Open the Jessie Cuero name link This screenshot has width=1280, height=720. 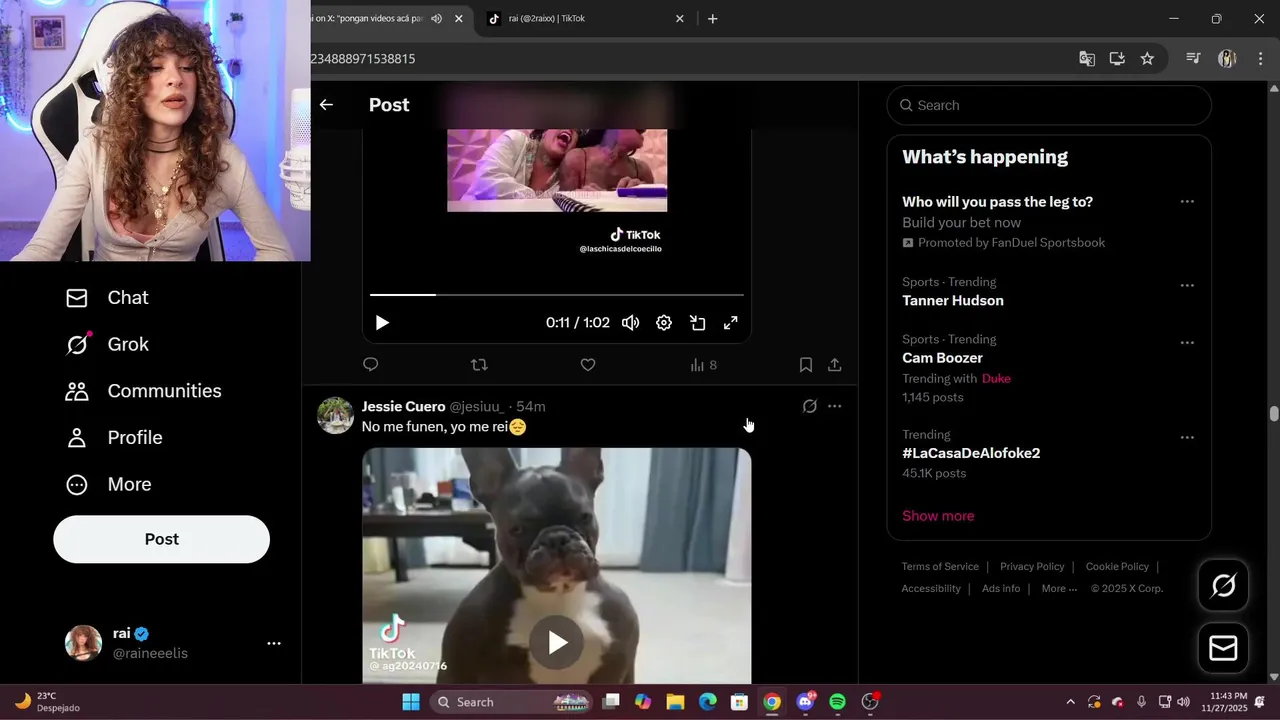(403, 406)
